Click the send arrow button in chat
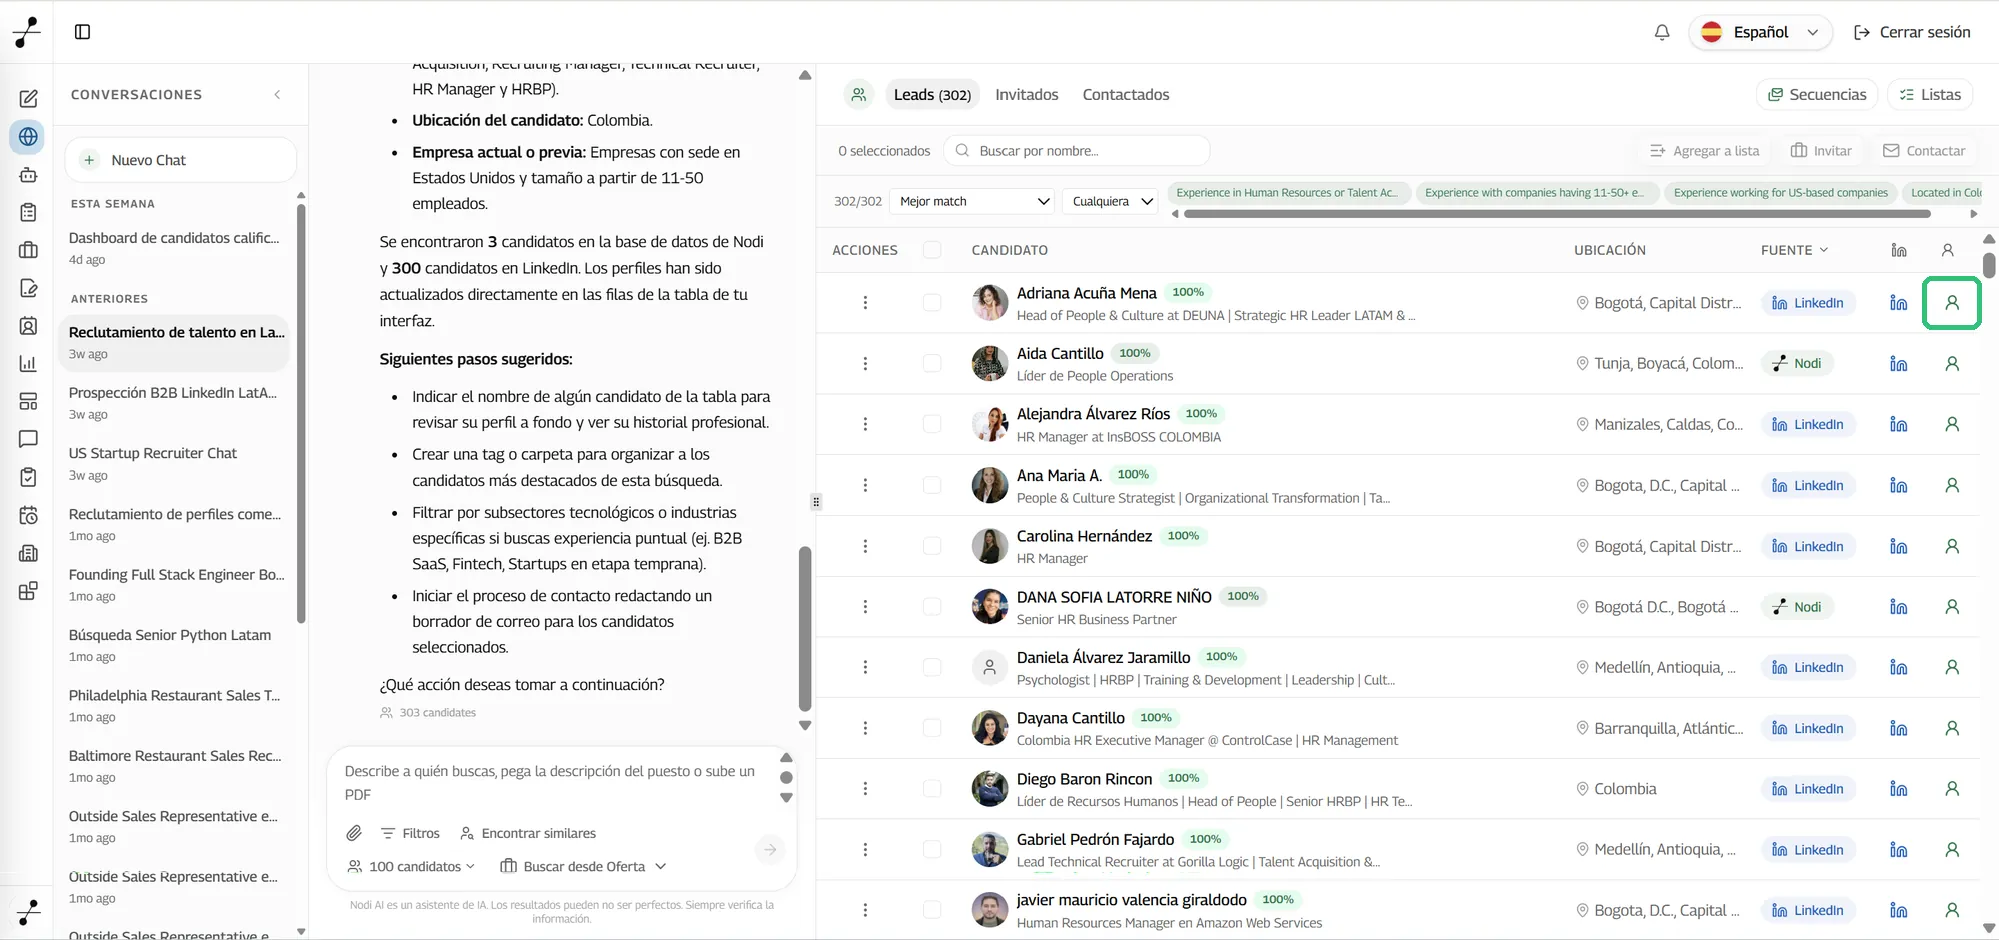1999x940 pixels. pos(770,850)
